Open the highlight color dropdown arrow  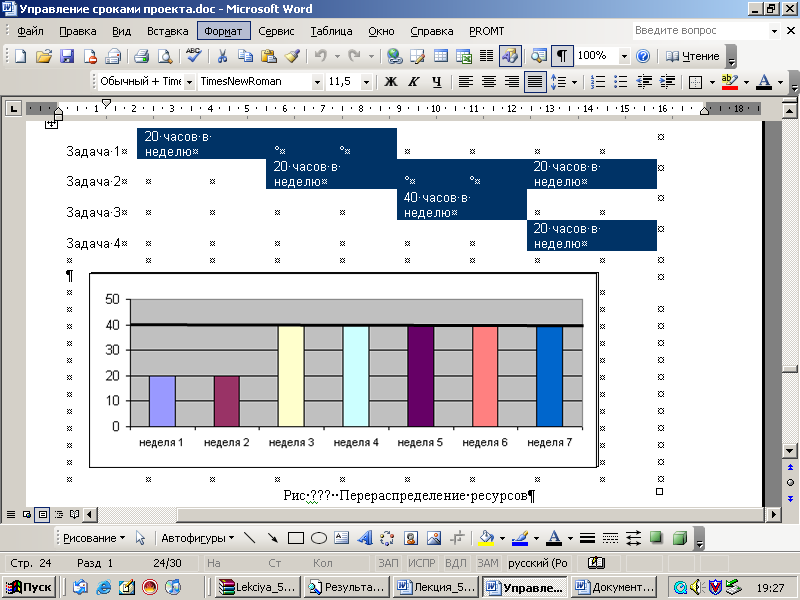click(x=746, y=82)
